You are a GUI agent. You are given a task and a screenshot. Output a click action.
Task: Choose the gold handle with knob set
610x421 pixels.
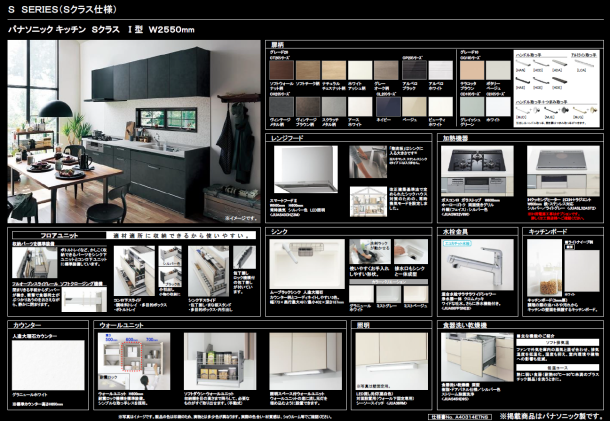point(584,111)
